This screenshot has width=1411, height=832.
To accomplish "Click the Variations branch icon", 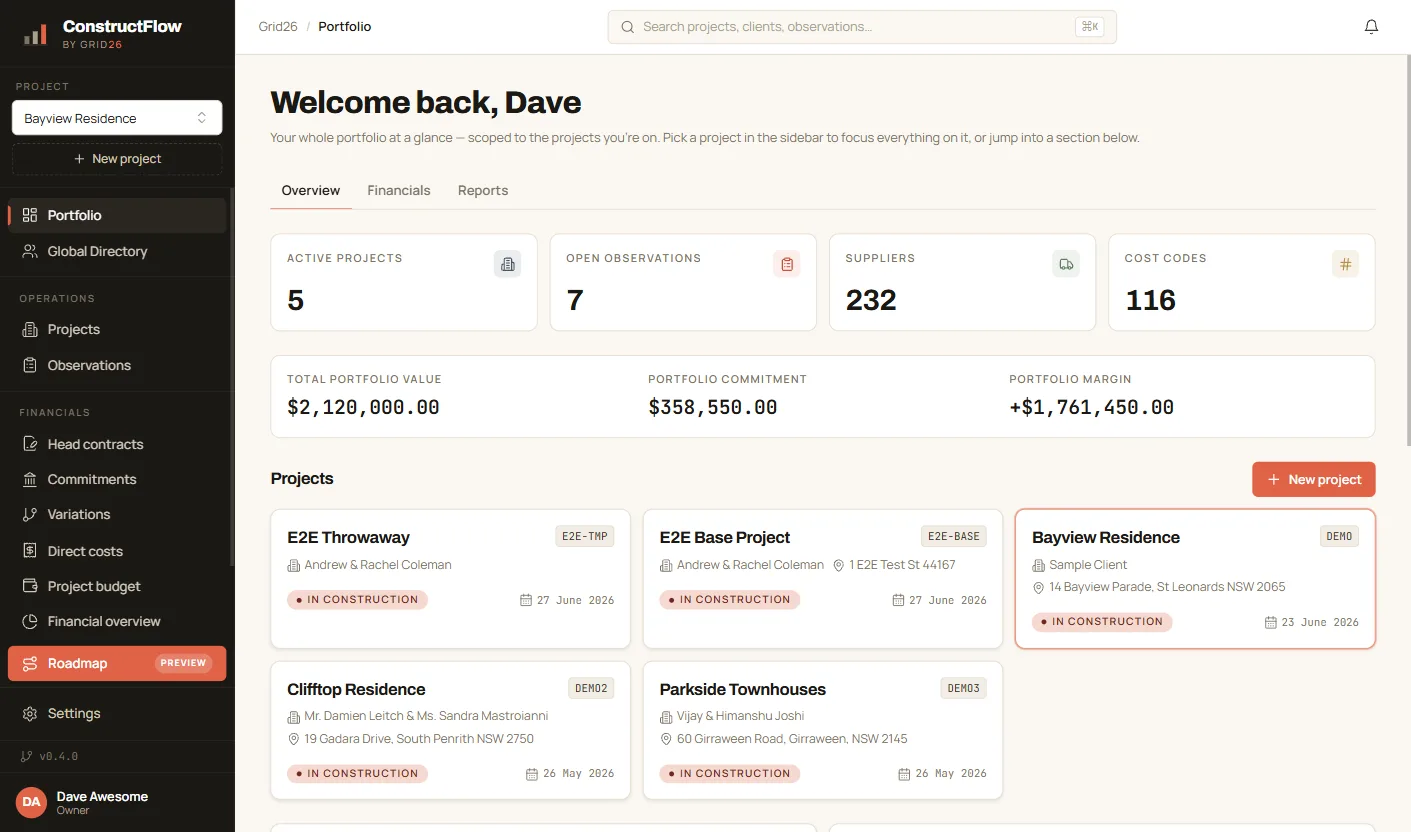I will click(30, 514).
